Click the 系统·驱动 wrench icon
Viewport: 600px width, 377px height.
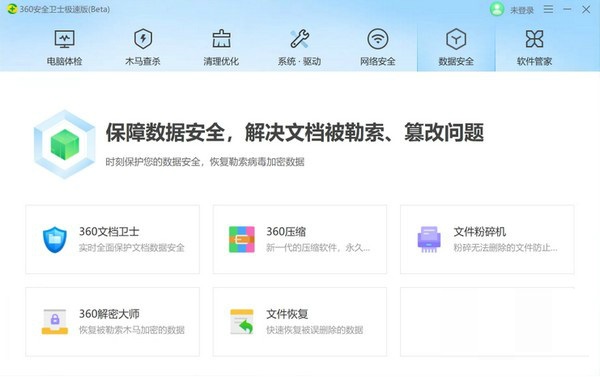click(300, 39)
